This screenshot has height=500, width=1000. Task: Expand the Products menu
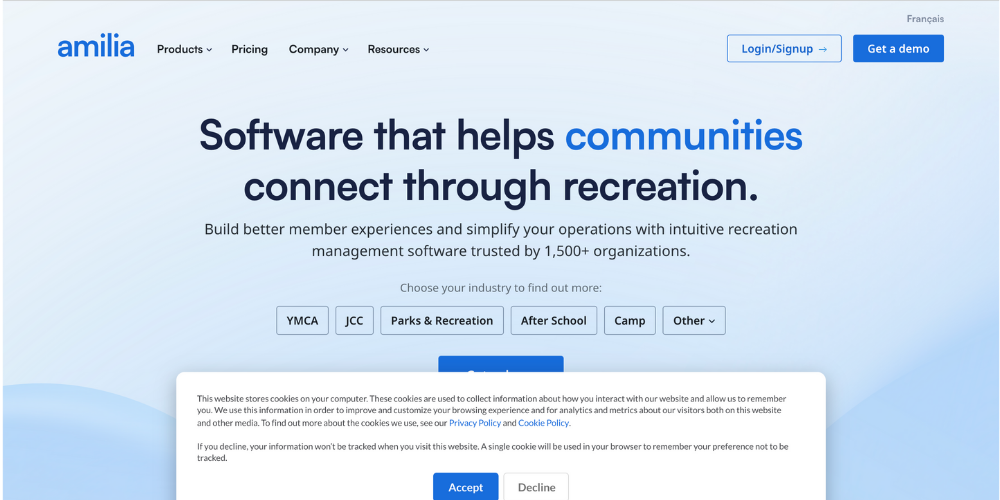pyautogui.click(x=184, y=49)
